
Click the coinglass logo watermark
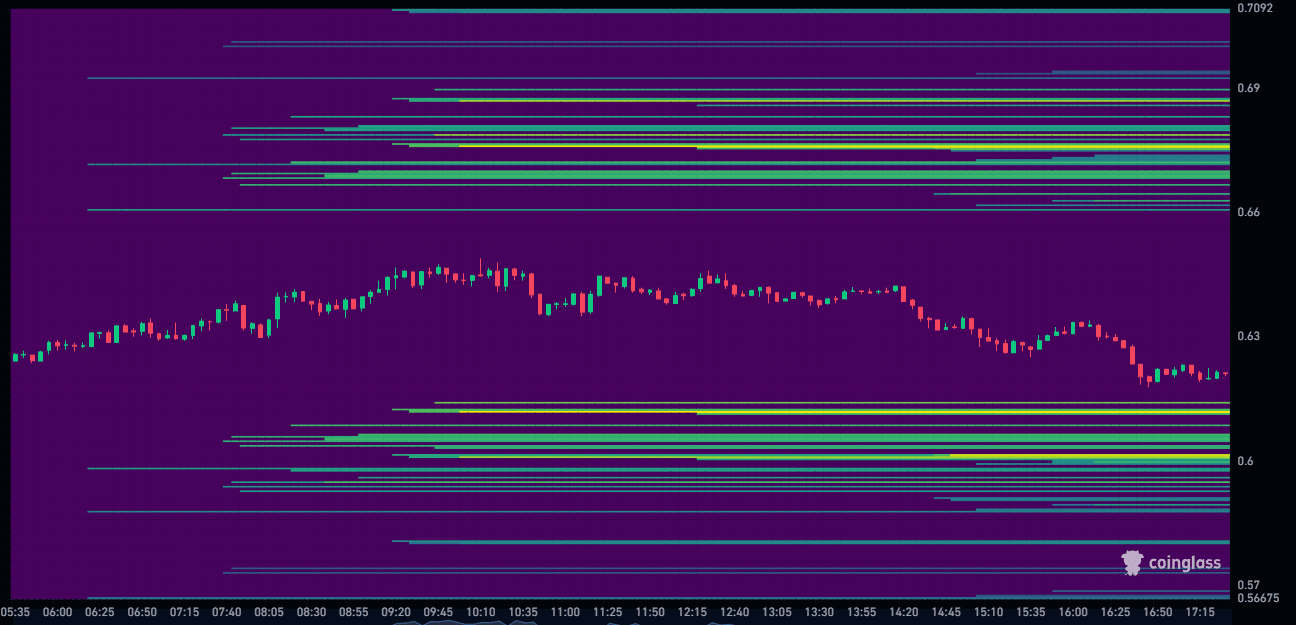pos(1171,563)
